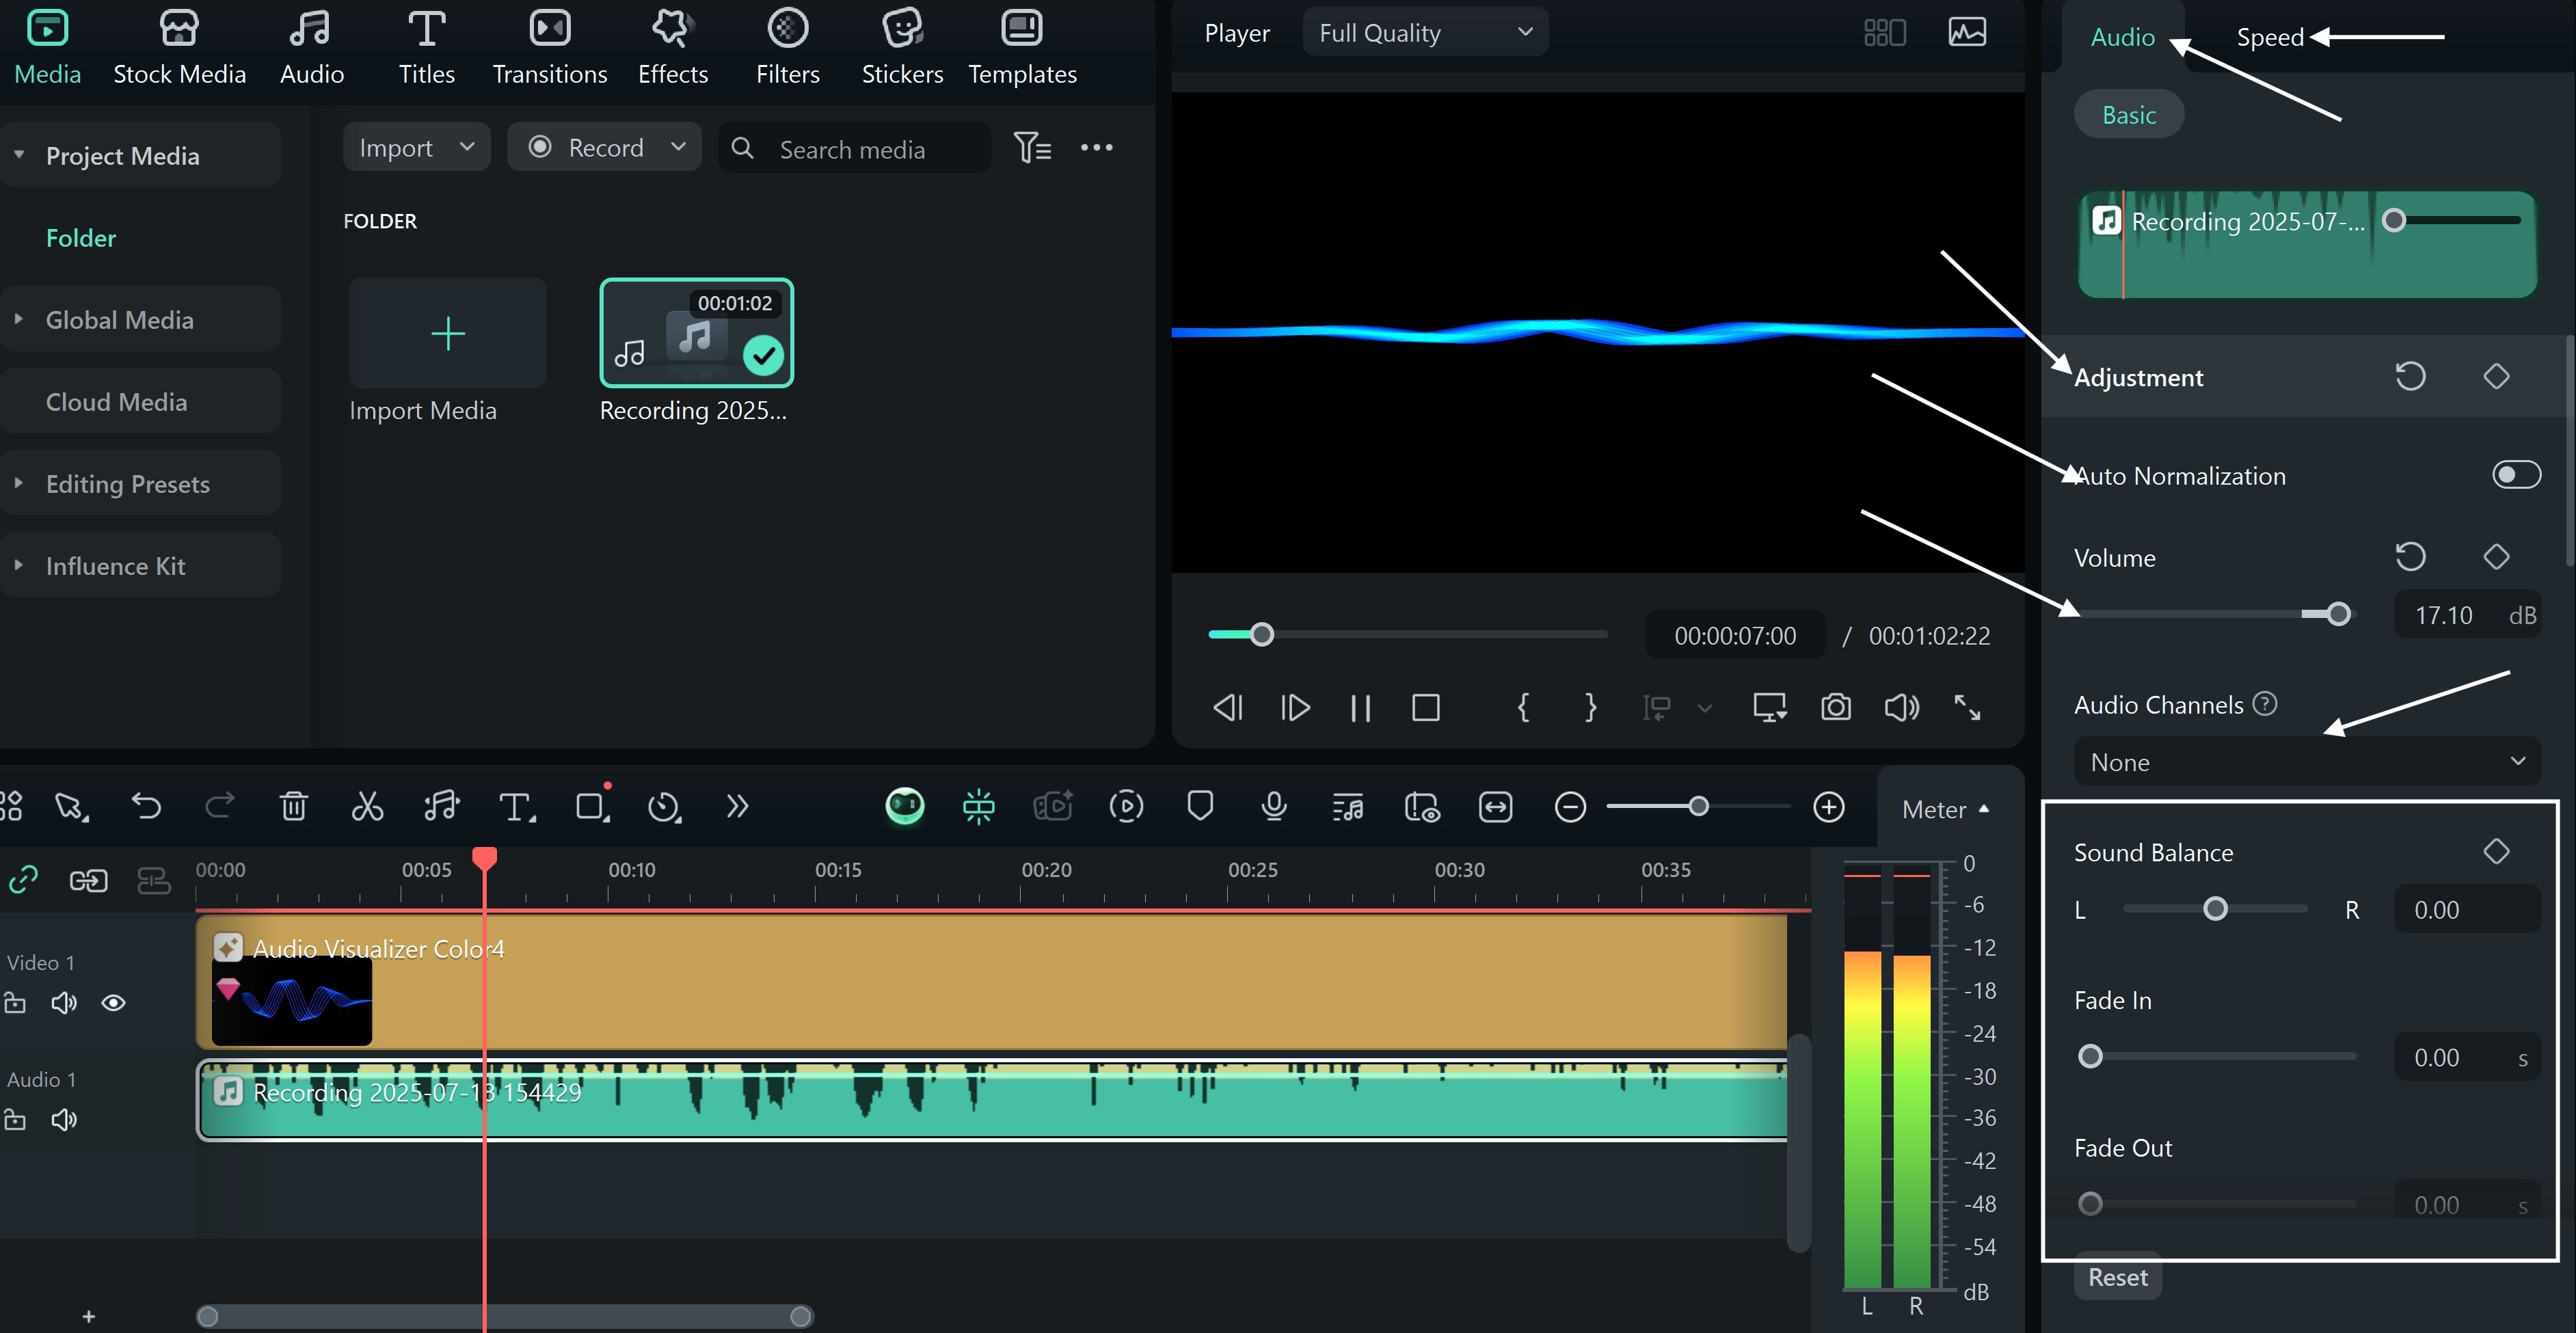Open the Record dropdown
The width and height of the screenshot is (2576, 1333).
(604, 148)
